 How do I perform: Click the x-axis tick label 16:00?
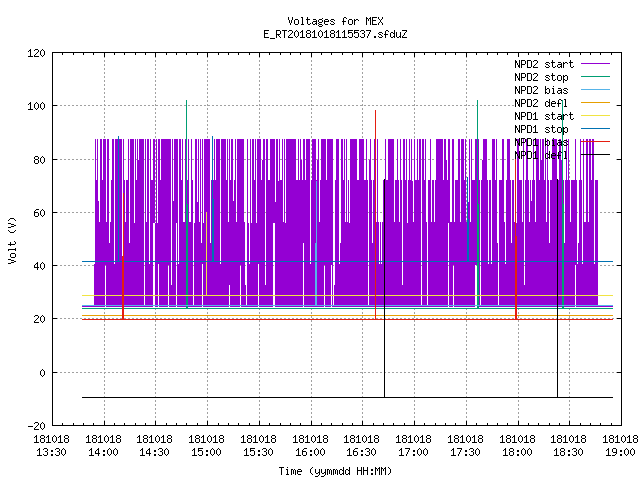[310, 452]
